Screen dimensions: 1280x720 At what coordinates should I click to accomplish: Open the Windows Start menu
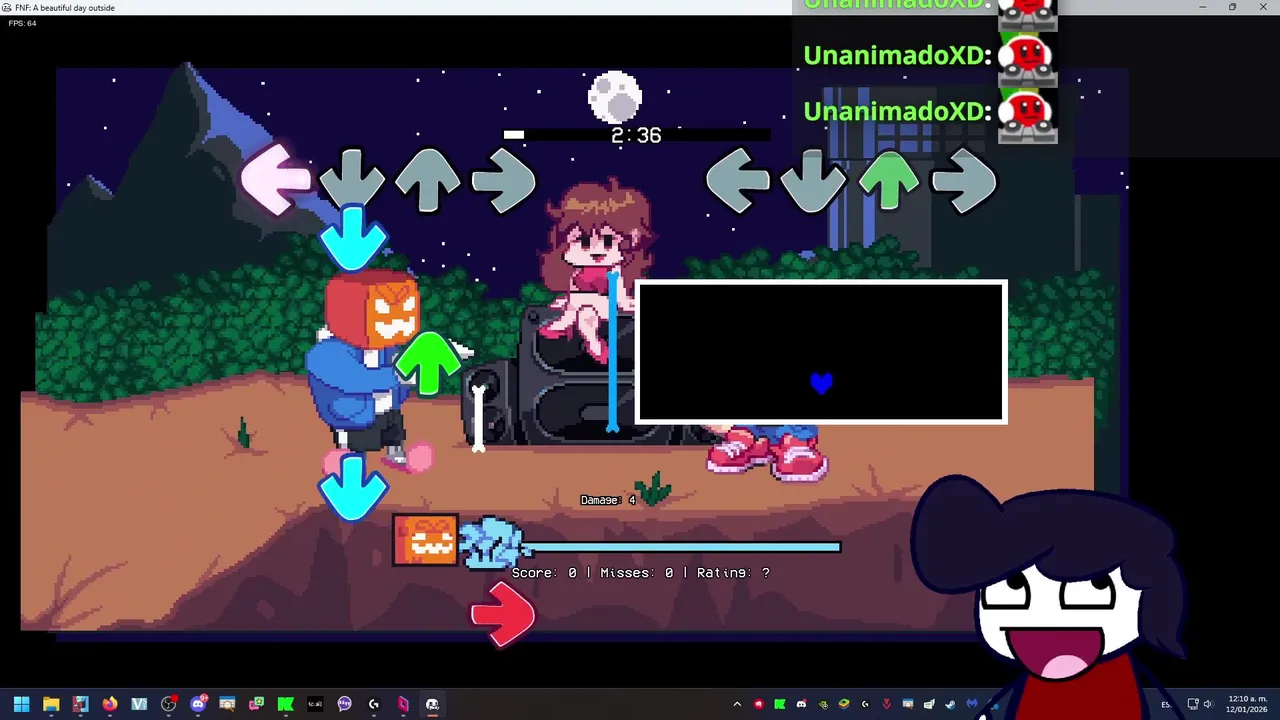21,704
